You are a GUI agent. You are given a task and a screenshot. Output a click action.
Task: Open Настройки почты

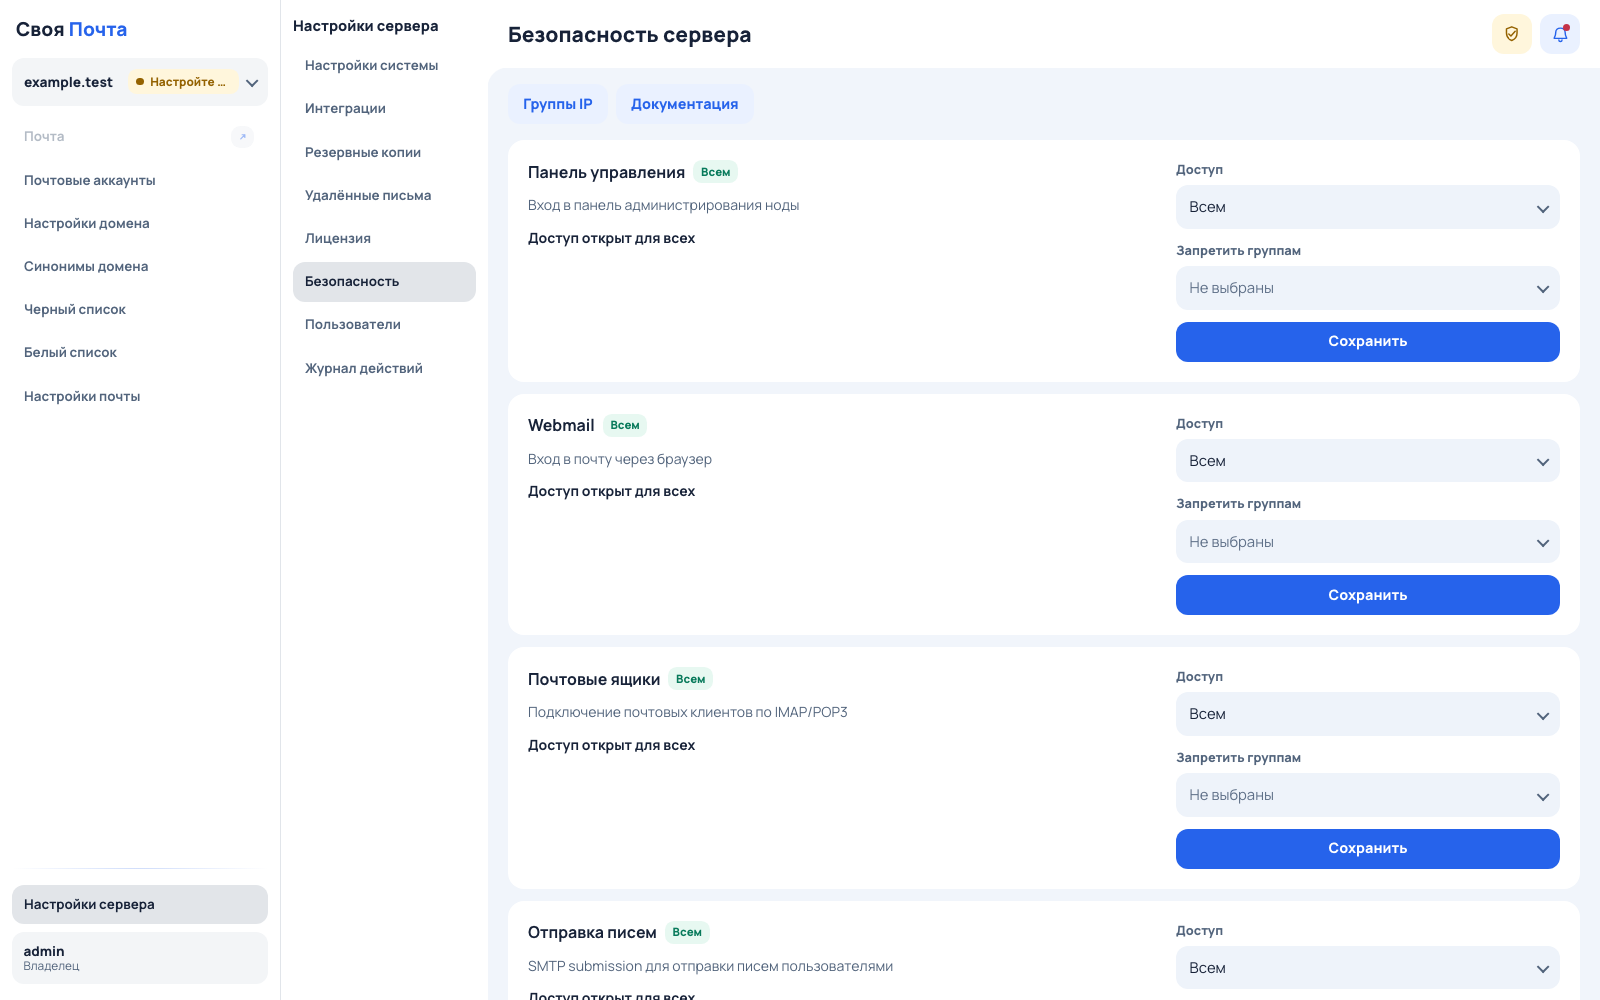tap(140, 397)
